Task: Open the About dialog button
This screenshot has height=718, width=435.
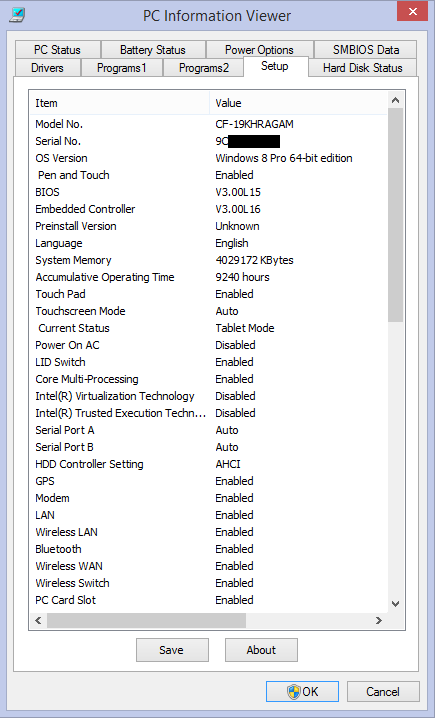Action: point(261,650)
